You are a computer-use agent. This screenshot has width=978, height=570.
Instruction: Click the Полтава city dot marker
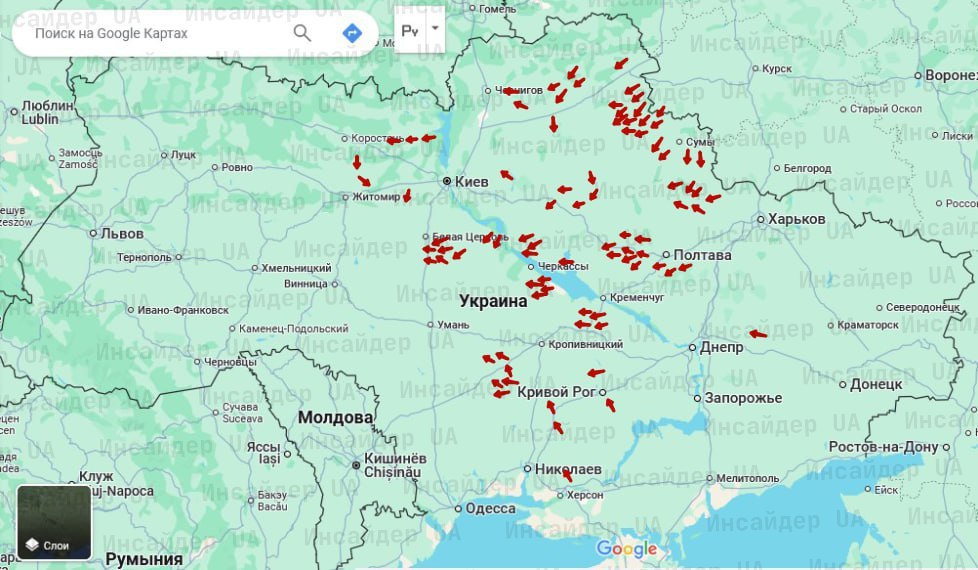(666, 255)
